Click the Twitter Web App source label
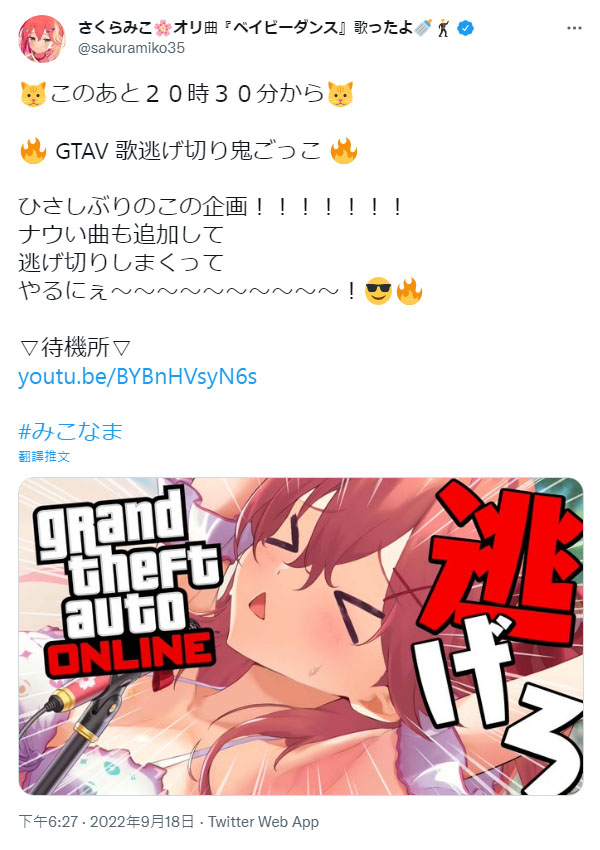 point(263,822)
